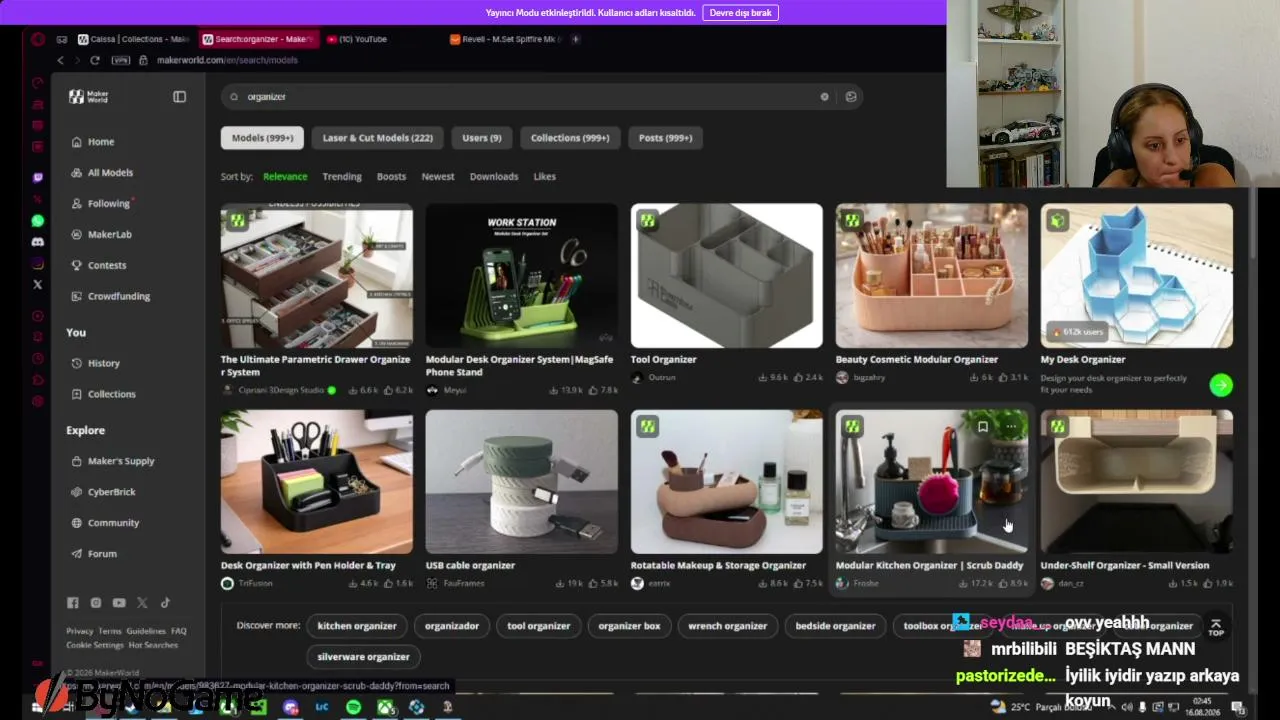The image size is (1280, 720).
Task: Sort results by Downloads
Action: click(x=494, y=177)
